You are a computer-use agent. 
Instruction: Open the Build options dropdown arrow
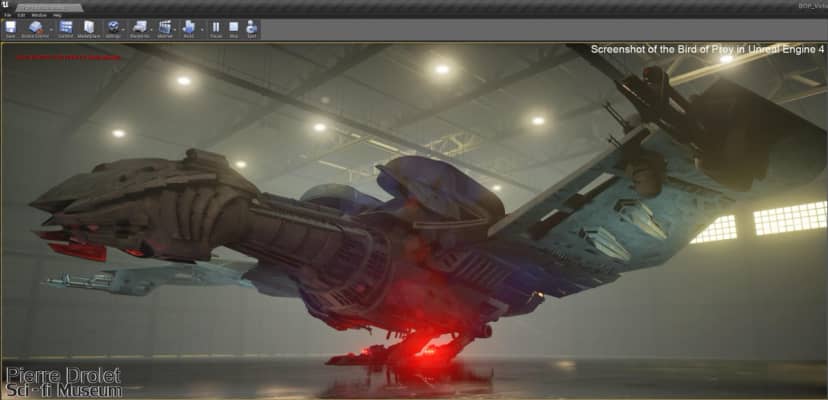pyautogui.click(x=200, y=28)
